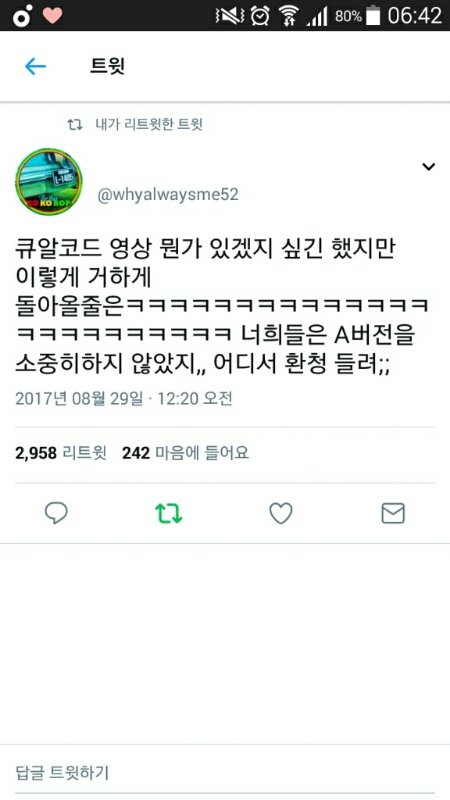Image resolution: width=450 pixels, height=800 pixels.
Task: Tap the alarm clock status icon
Action: click(x=260, y=16)
